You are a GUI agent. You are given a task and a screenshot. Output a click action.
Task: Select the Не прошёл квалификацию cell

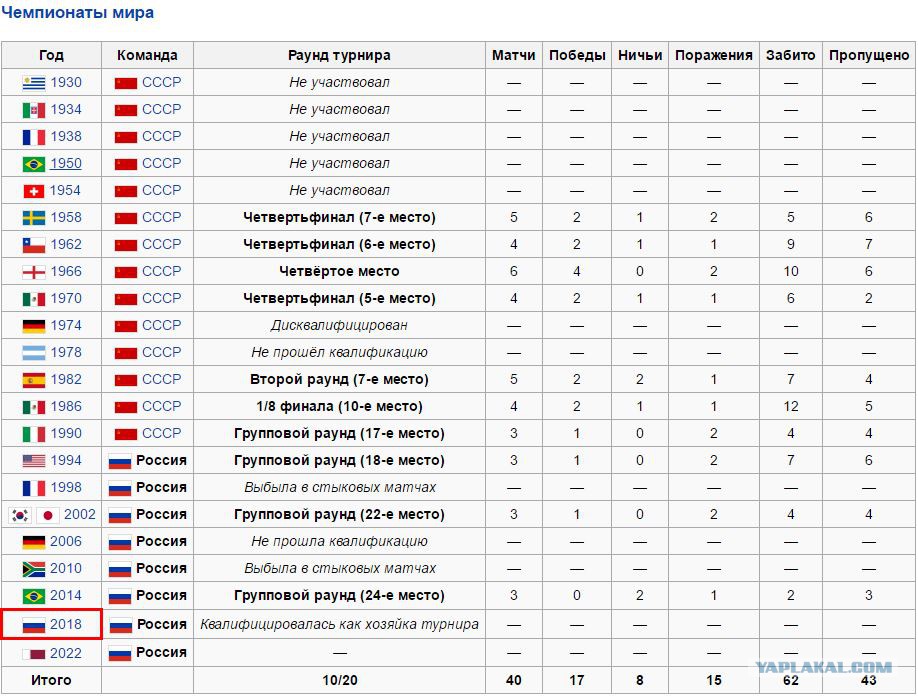click(339, 352)
